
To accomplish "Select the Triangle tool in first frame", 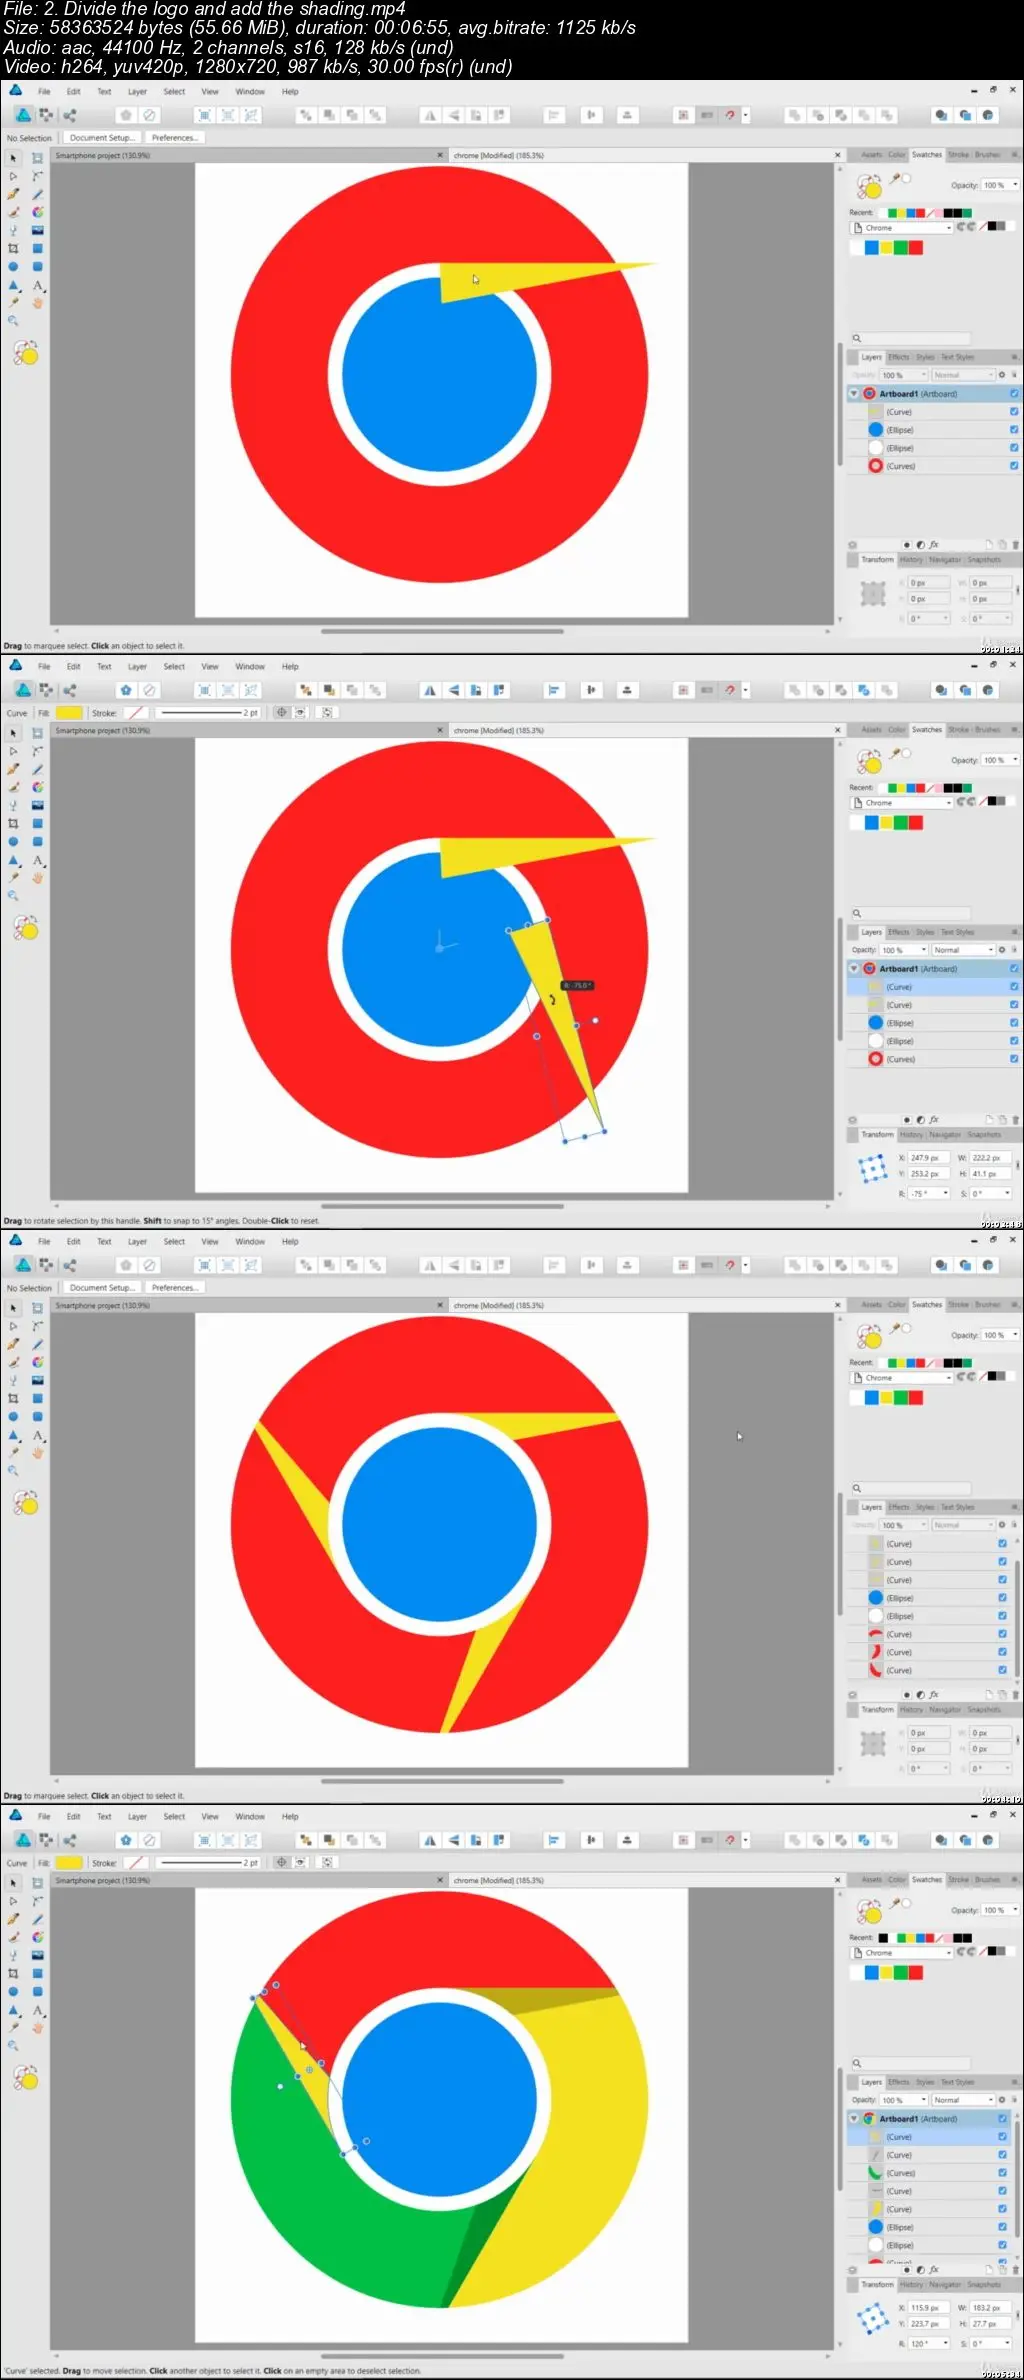I will tap(13, 285).
